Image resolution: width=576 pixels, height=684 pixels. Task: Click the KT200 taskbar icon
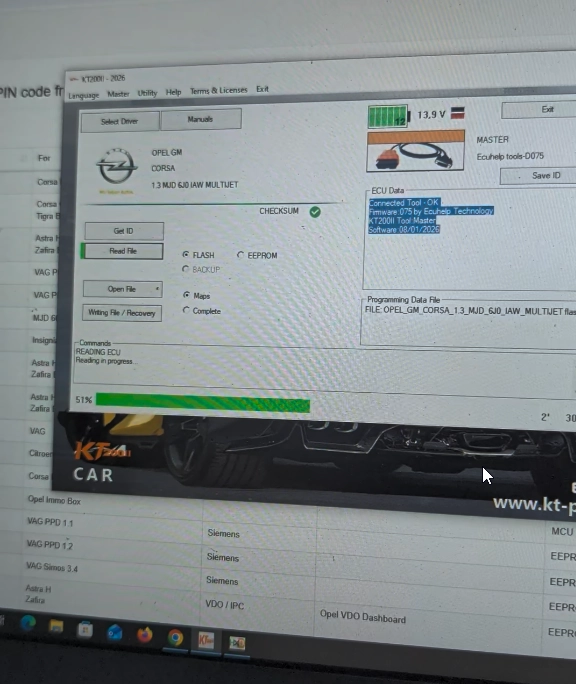[x=206, y=640]
